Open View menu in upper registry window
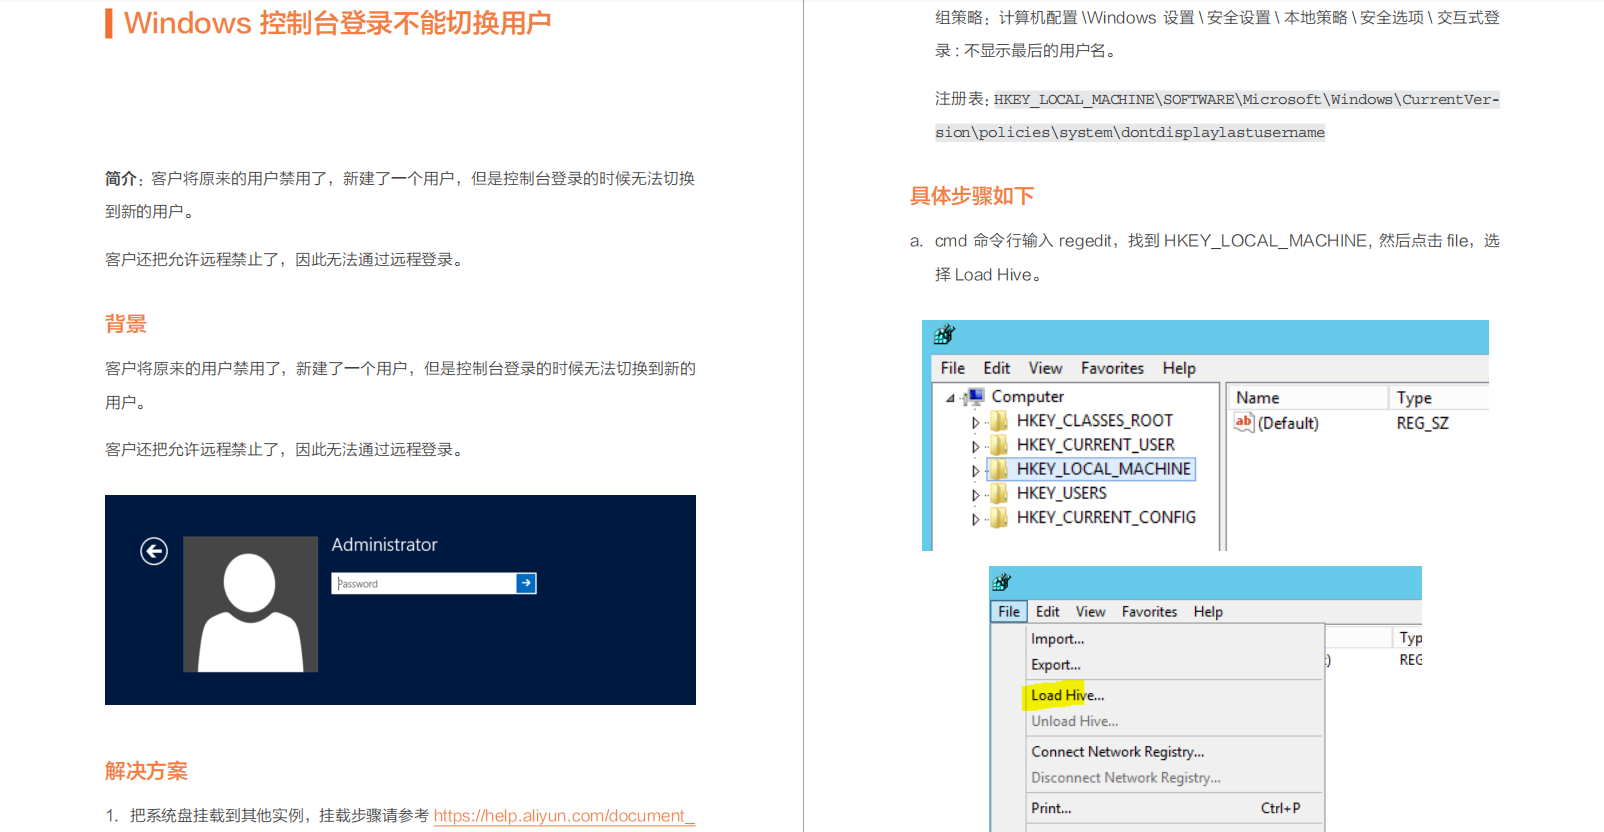The width and height of the screenshot is (1604, 832). (x=1046, y=368)
